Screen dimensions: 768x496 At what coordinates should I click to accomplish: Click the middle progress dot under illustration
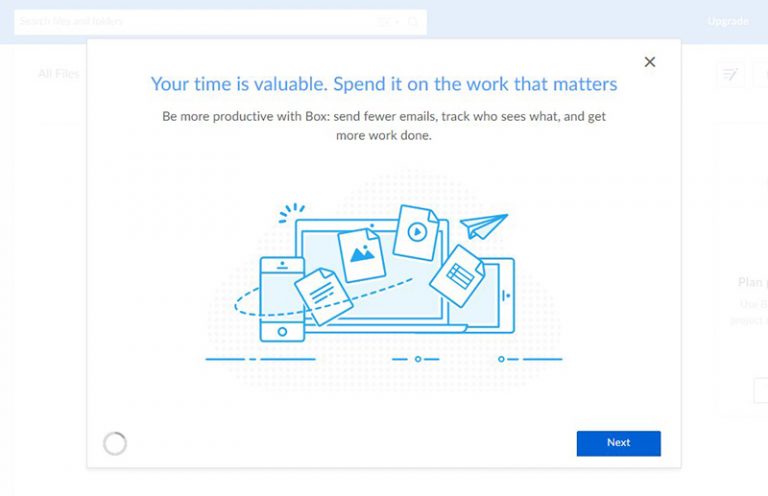[x=418, y=359]
